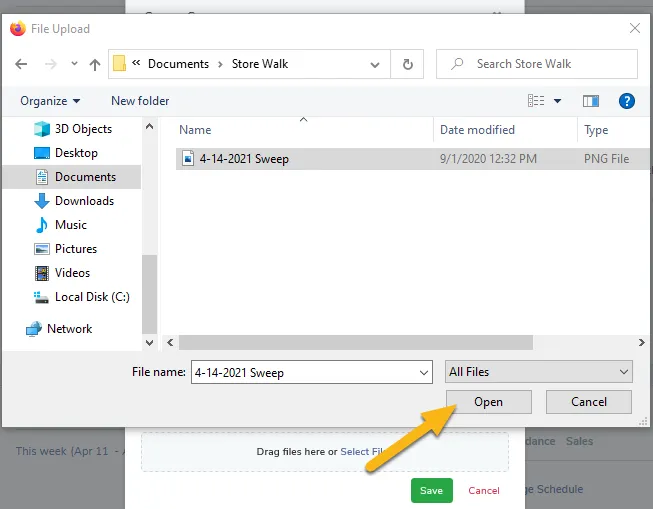
Task: Open more view options dropdown arrow
Action: pyautogui.click(x=557, y=101)
